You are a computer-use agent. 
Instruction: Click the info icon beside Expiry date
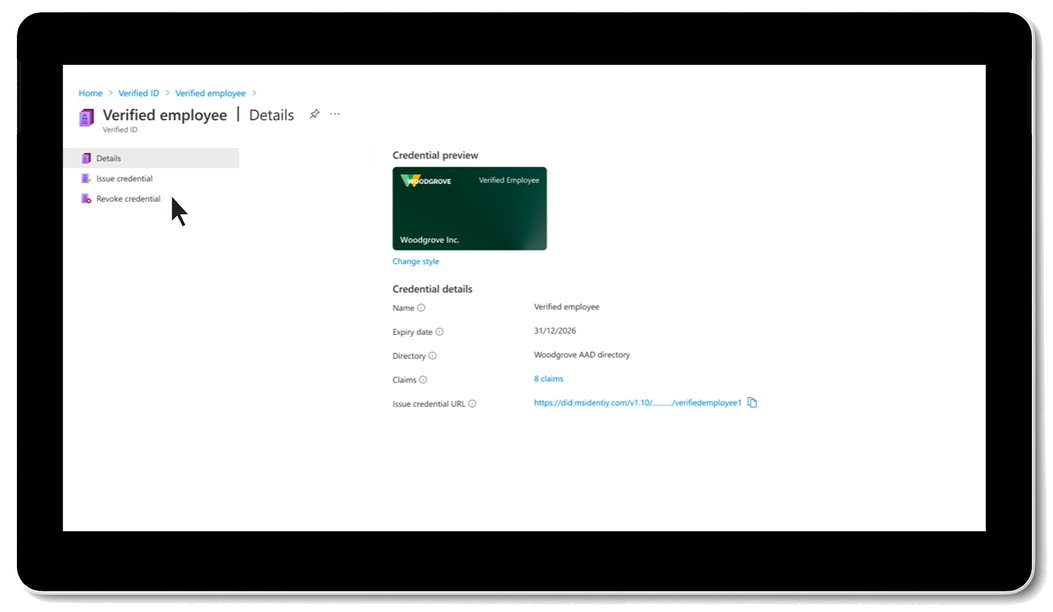(440, 332)
